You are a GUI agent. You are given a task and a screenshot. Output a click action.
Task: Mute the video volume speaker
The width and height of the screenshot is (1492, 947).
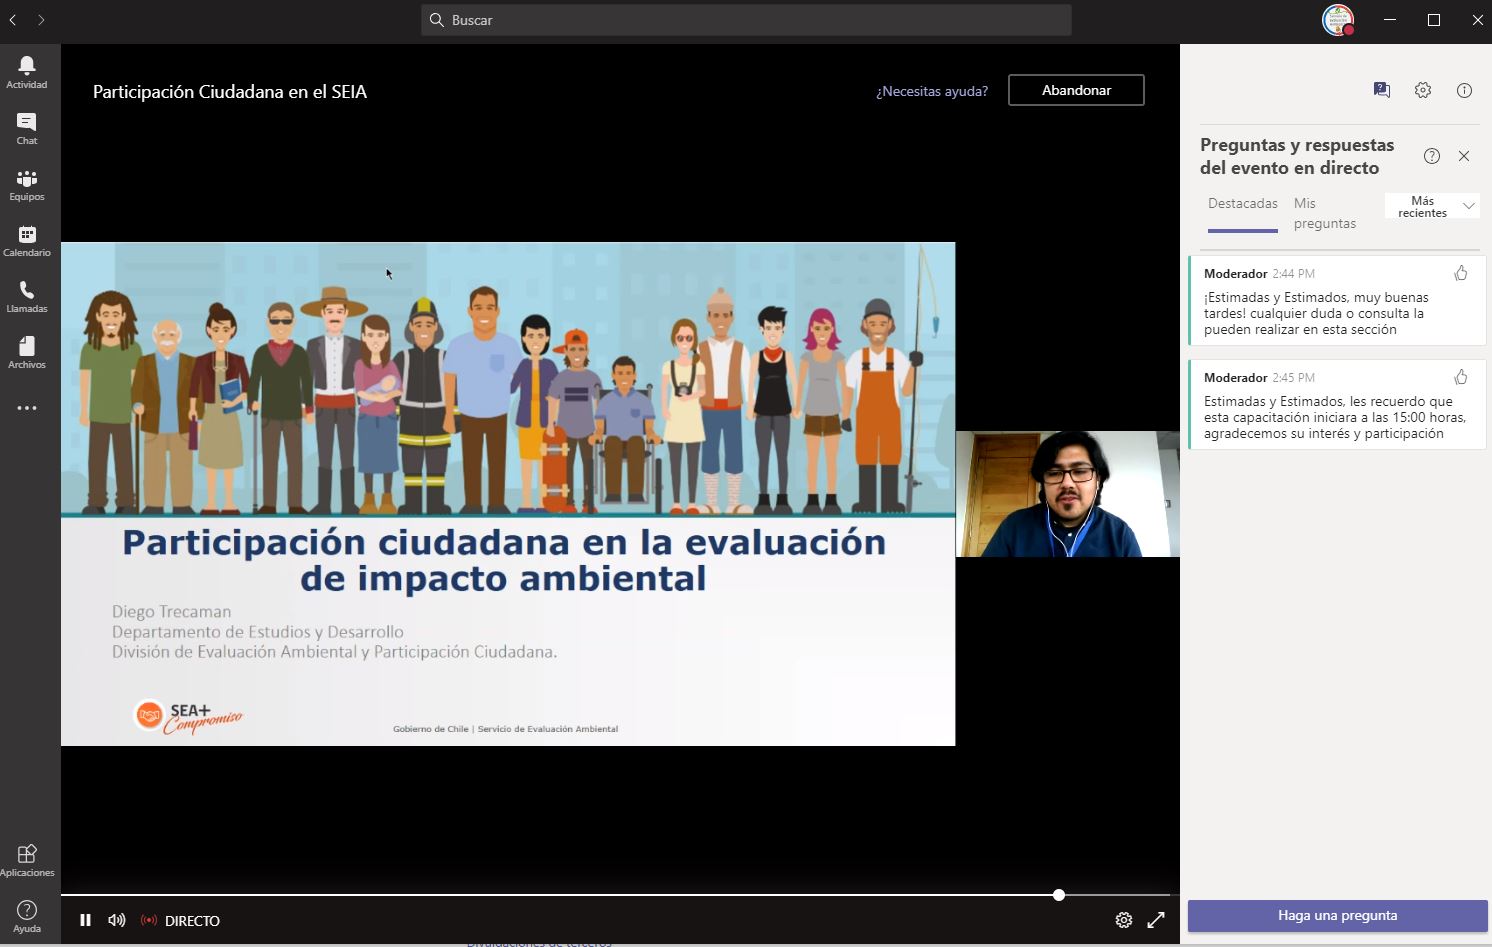[117, 920]
